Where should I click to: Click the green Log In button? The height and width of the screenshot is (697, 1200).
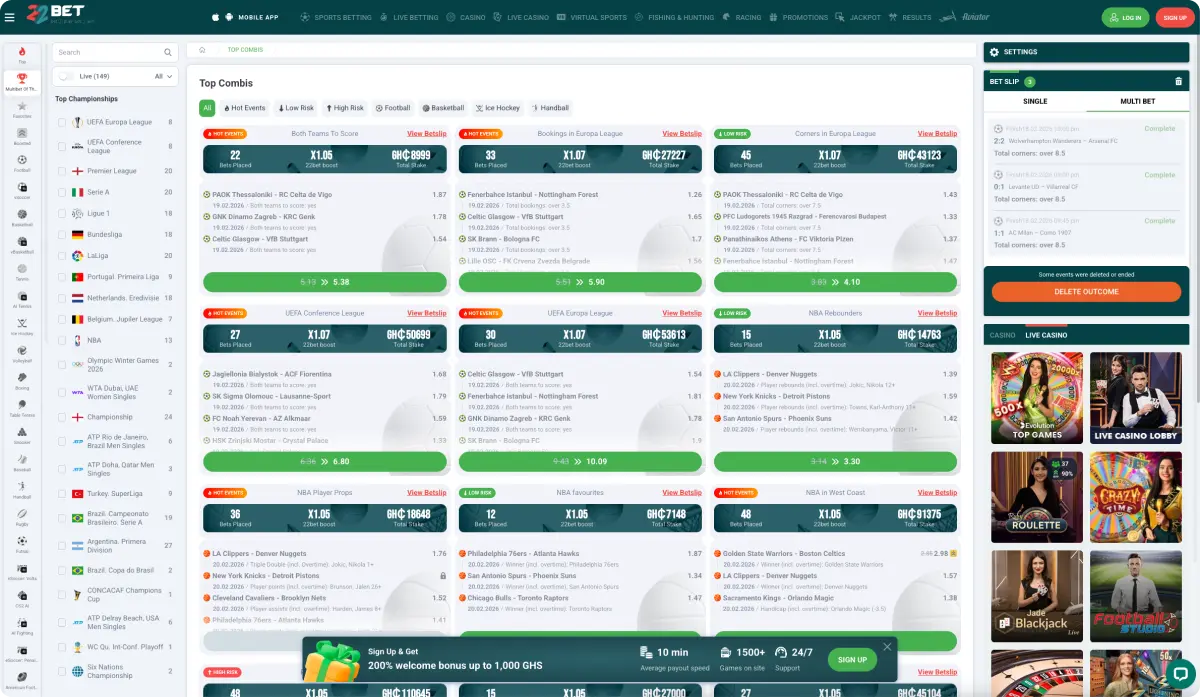1126,17
